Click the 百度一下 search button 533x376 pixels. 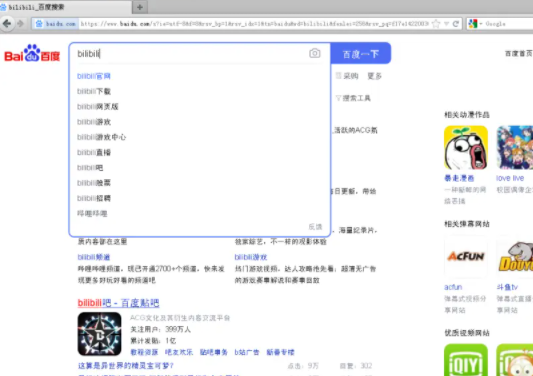tap(360, 54)
